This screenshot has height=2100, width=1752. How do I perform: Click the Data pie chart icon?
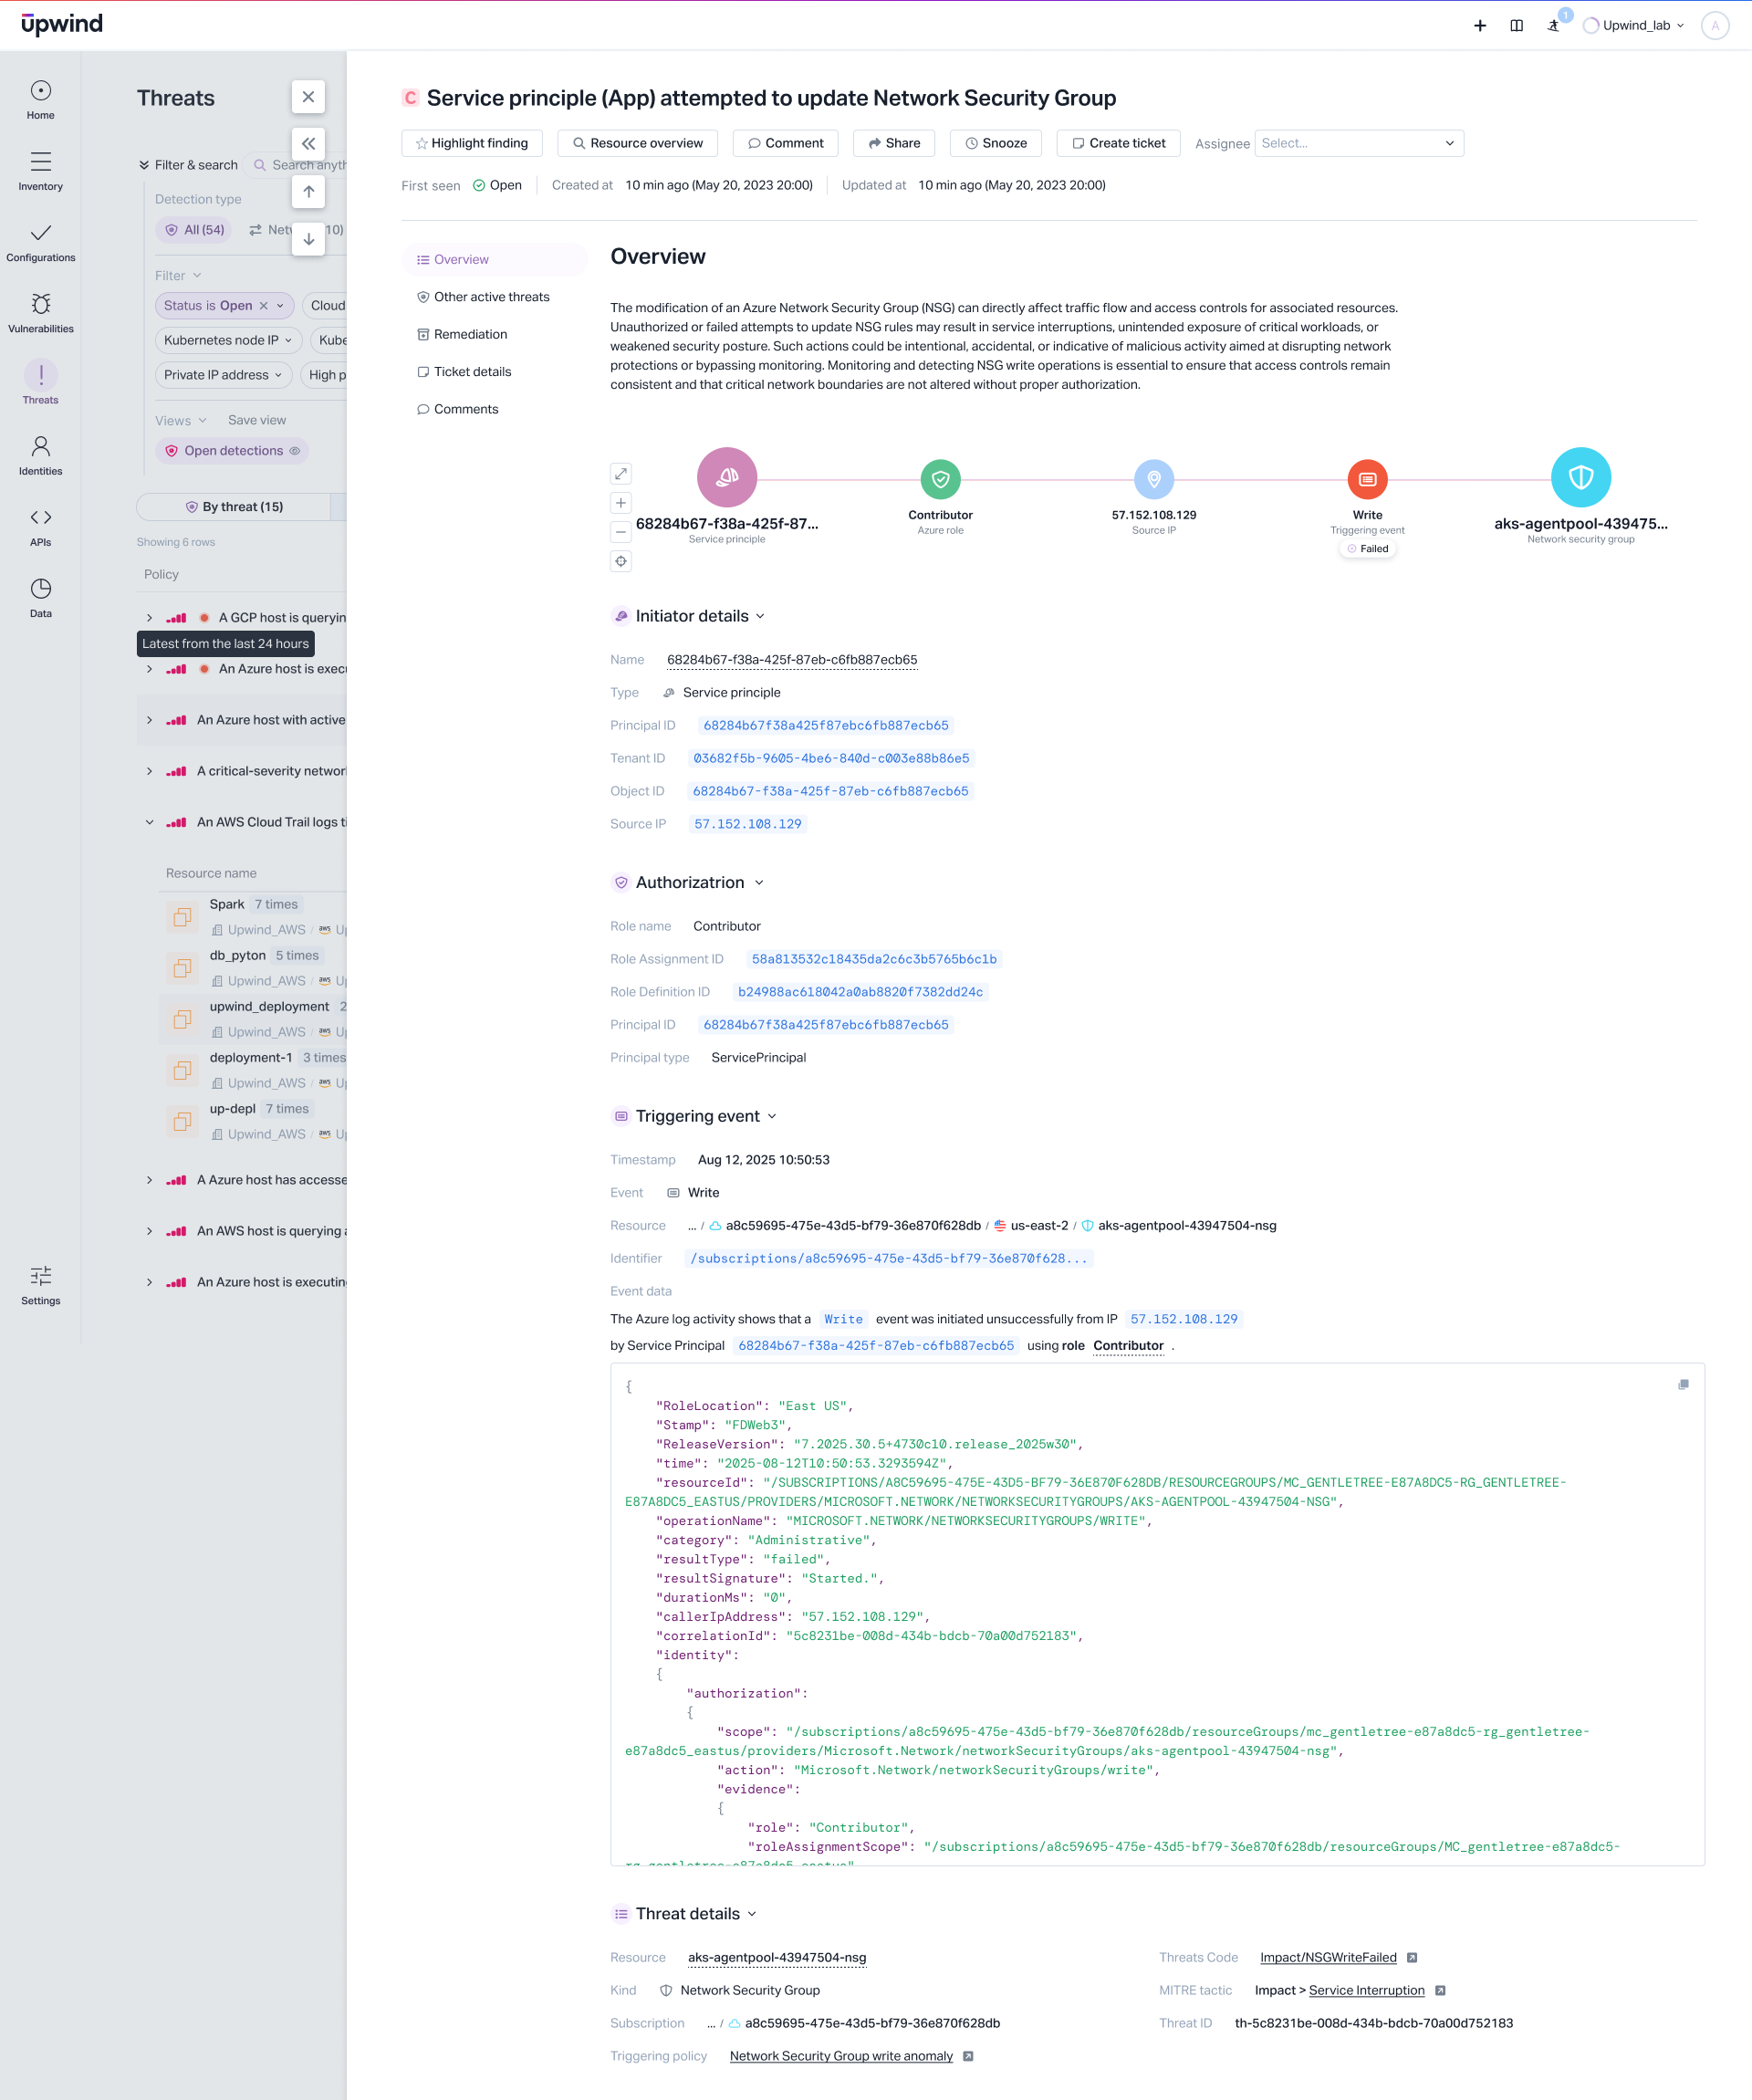pos(40,588)
